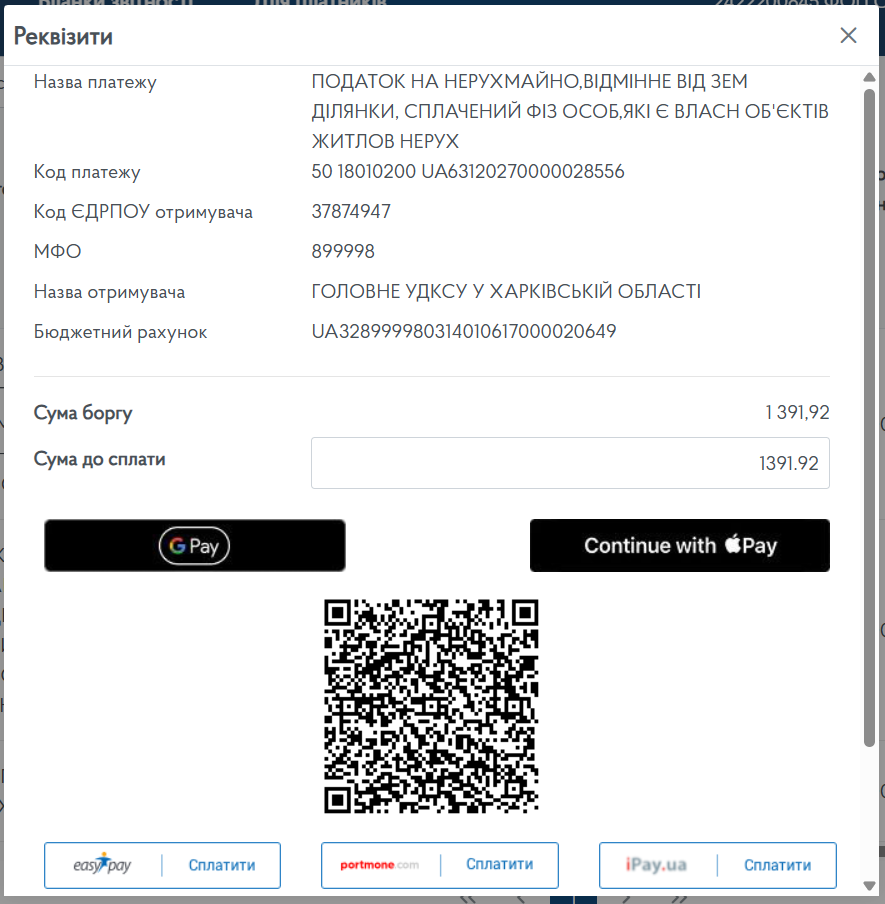This screenshot has height=904, width=885.
Task: Pay via the iPay.ua Сплатити button
Action: pyautogui.click(x=718, y=865)
